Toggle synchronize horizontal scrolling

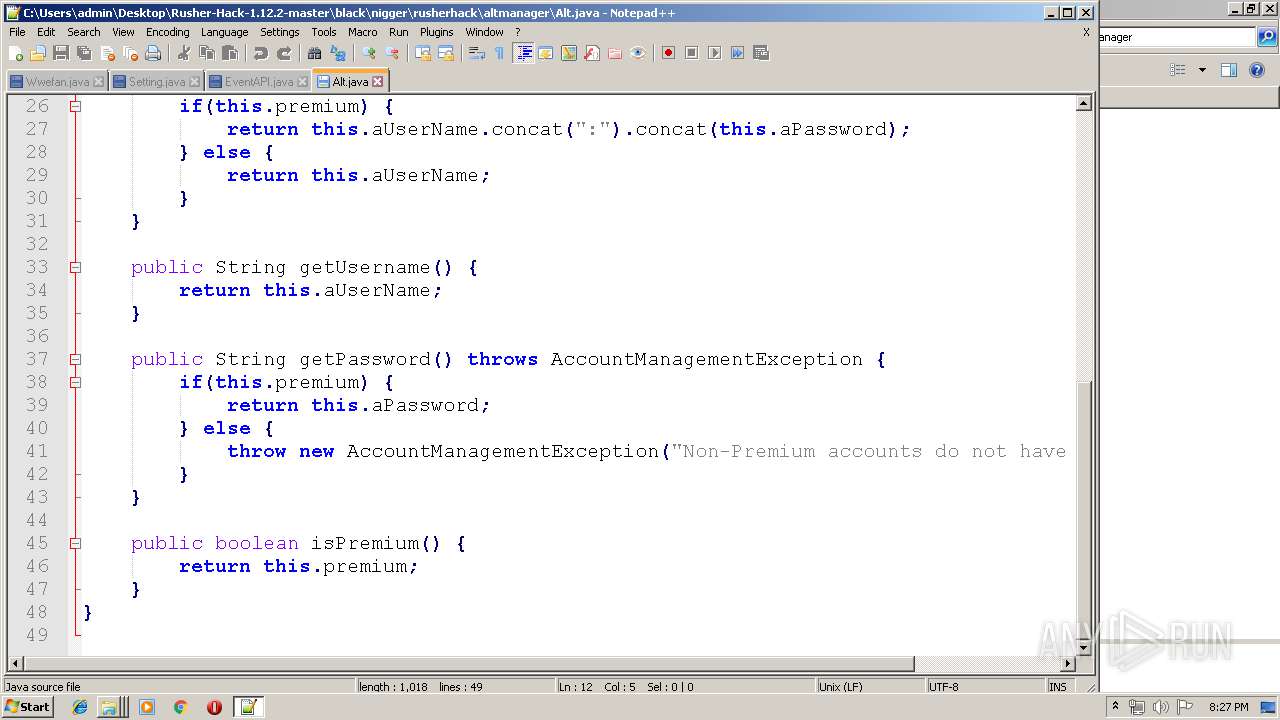pos(446,53)
